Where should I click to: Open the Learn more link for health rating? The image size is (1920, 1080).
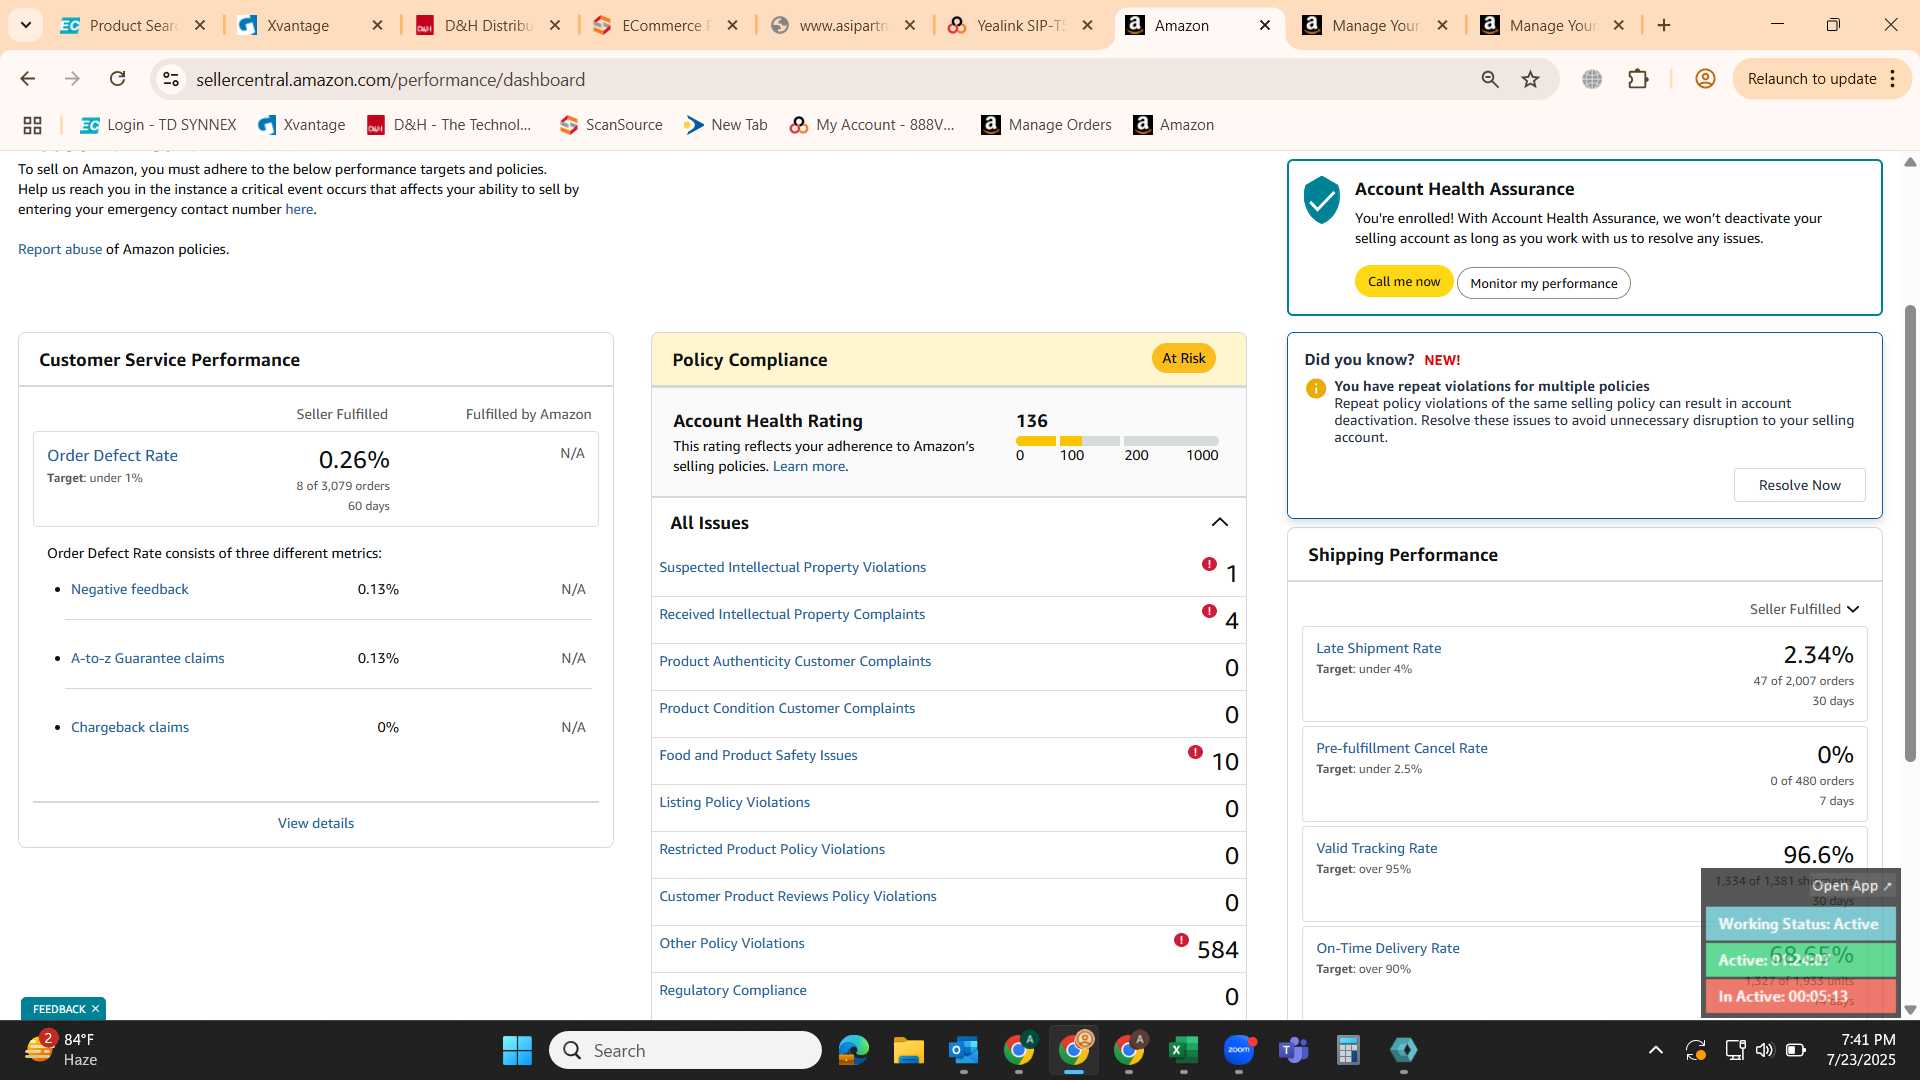click(x=808, y=466)
